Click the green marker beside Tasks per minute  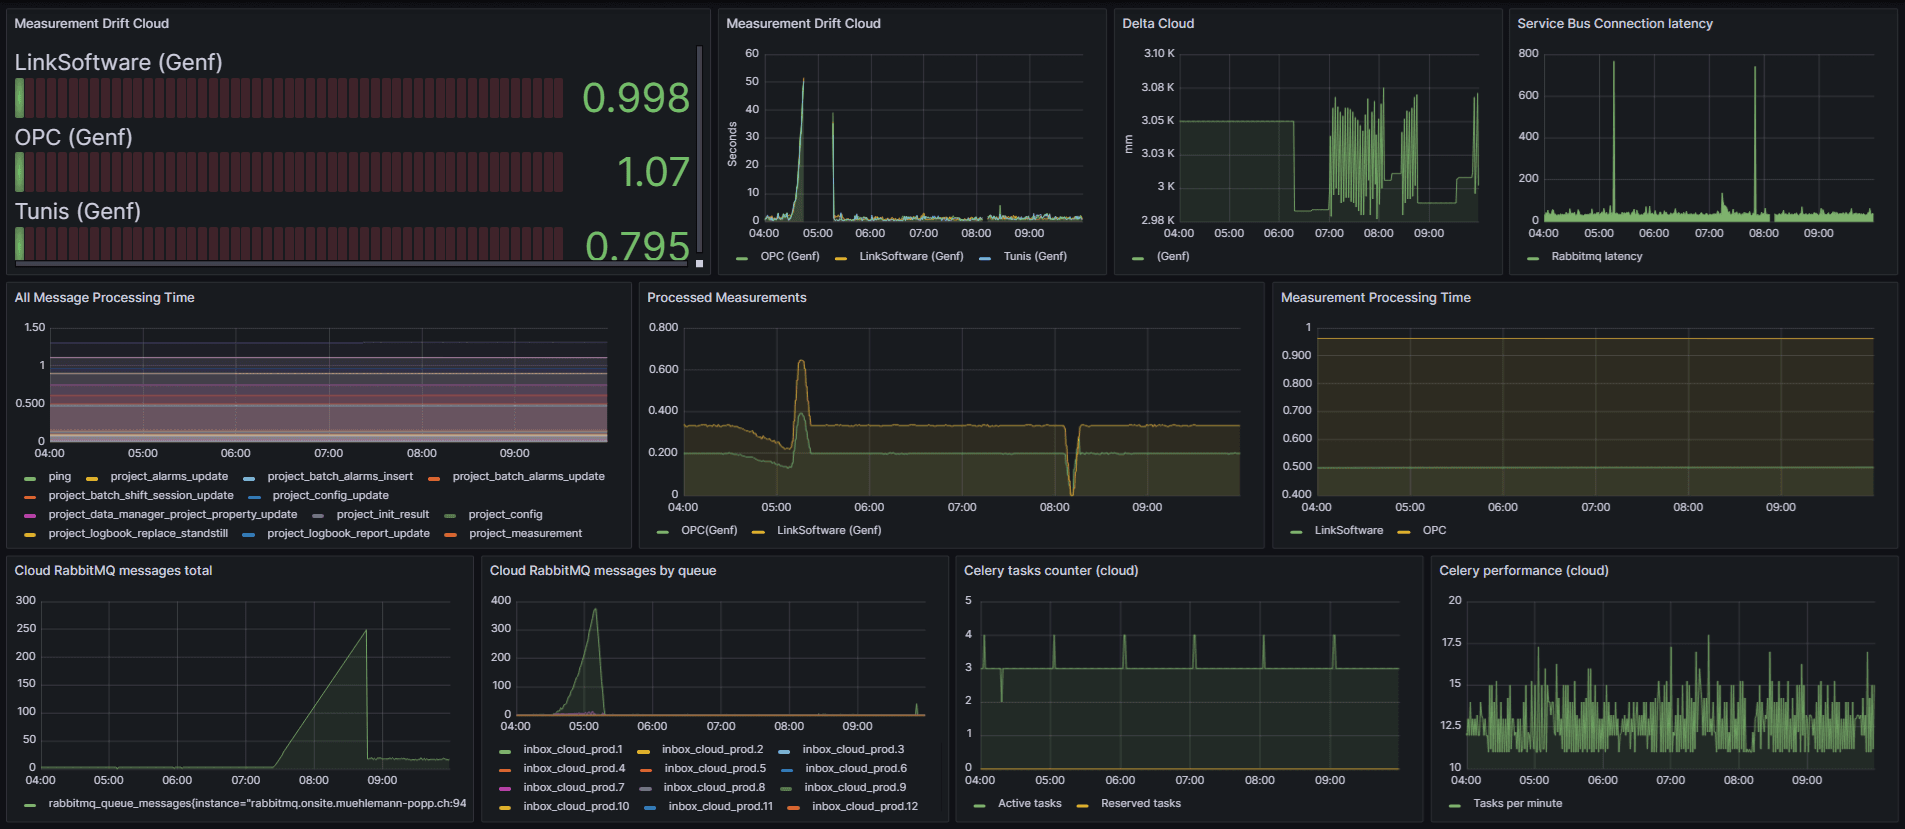tap(1454, 805)
